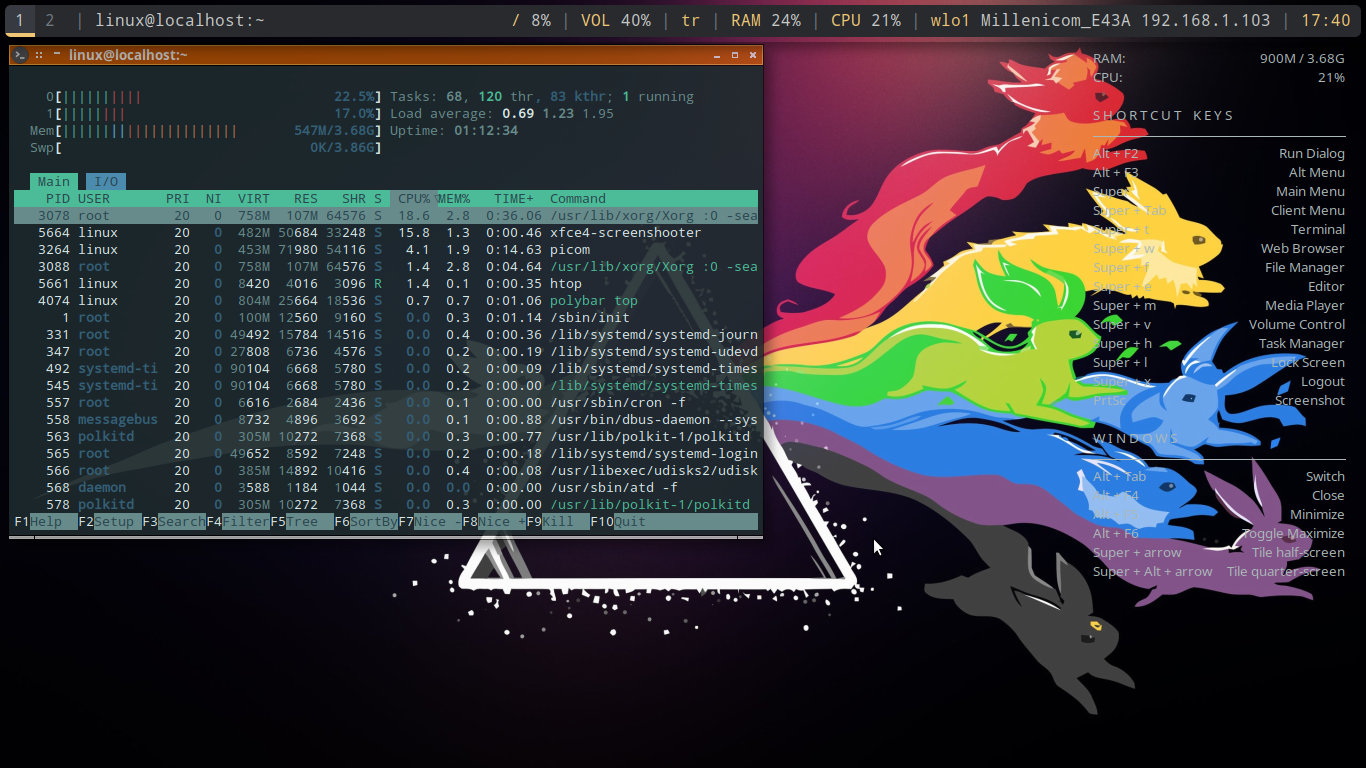Select the /usr/sbin/cron -f process row

[386, 402]
